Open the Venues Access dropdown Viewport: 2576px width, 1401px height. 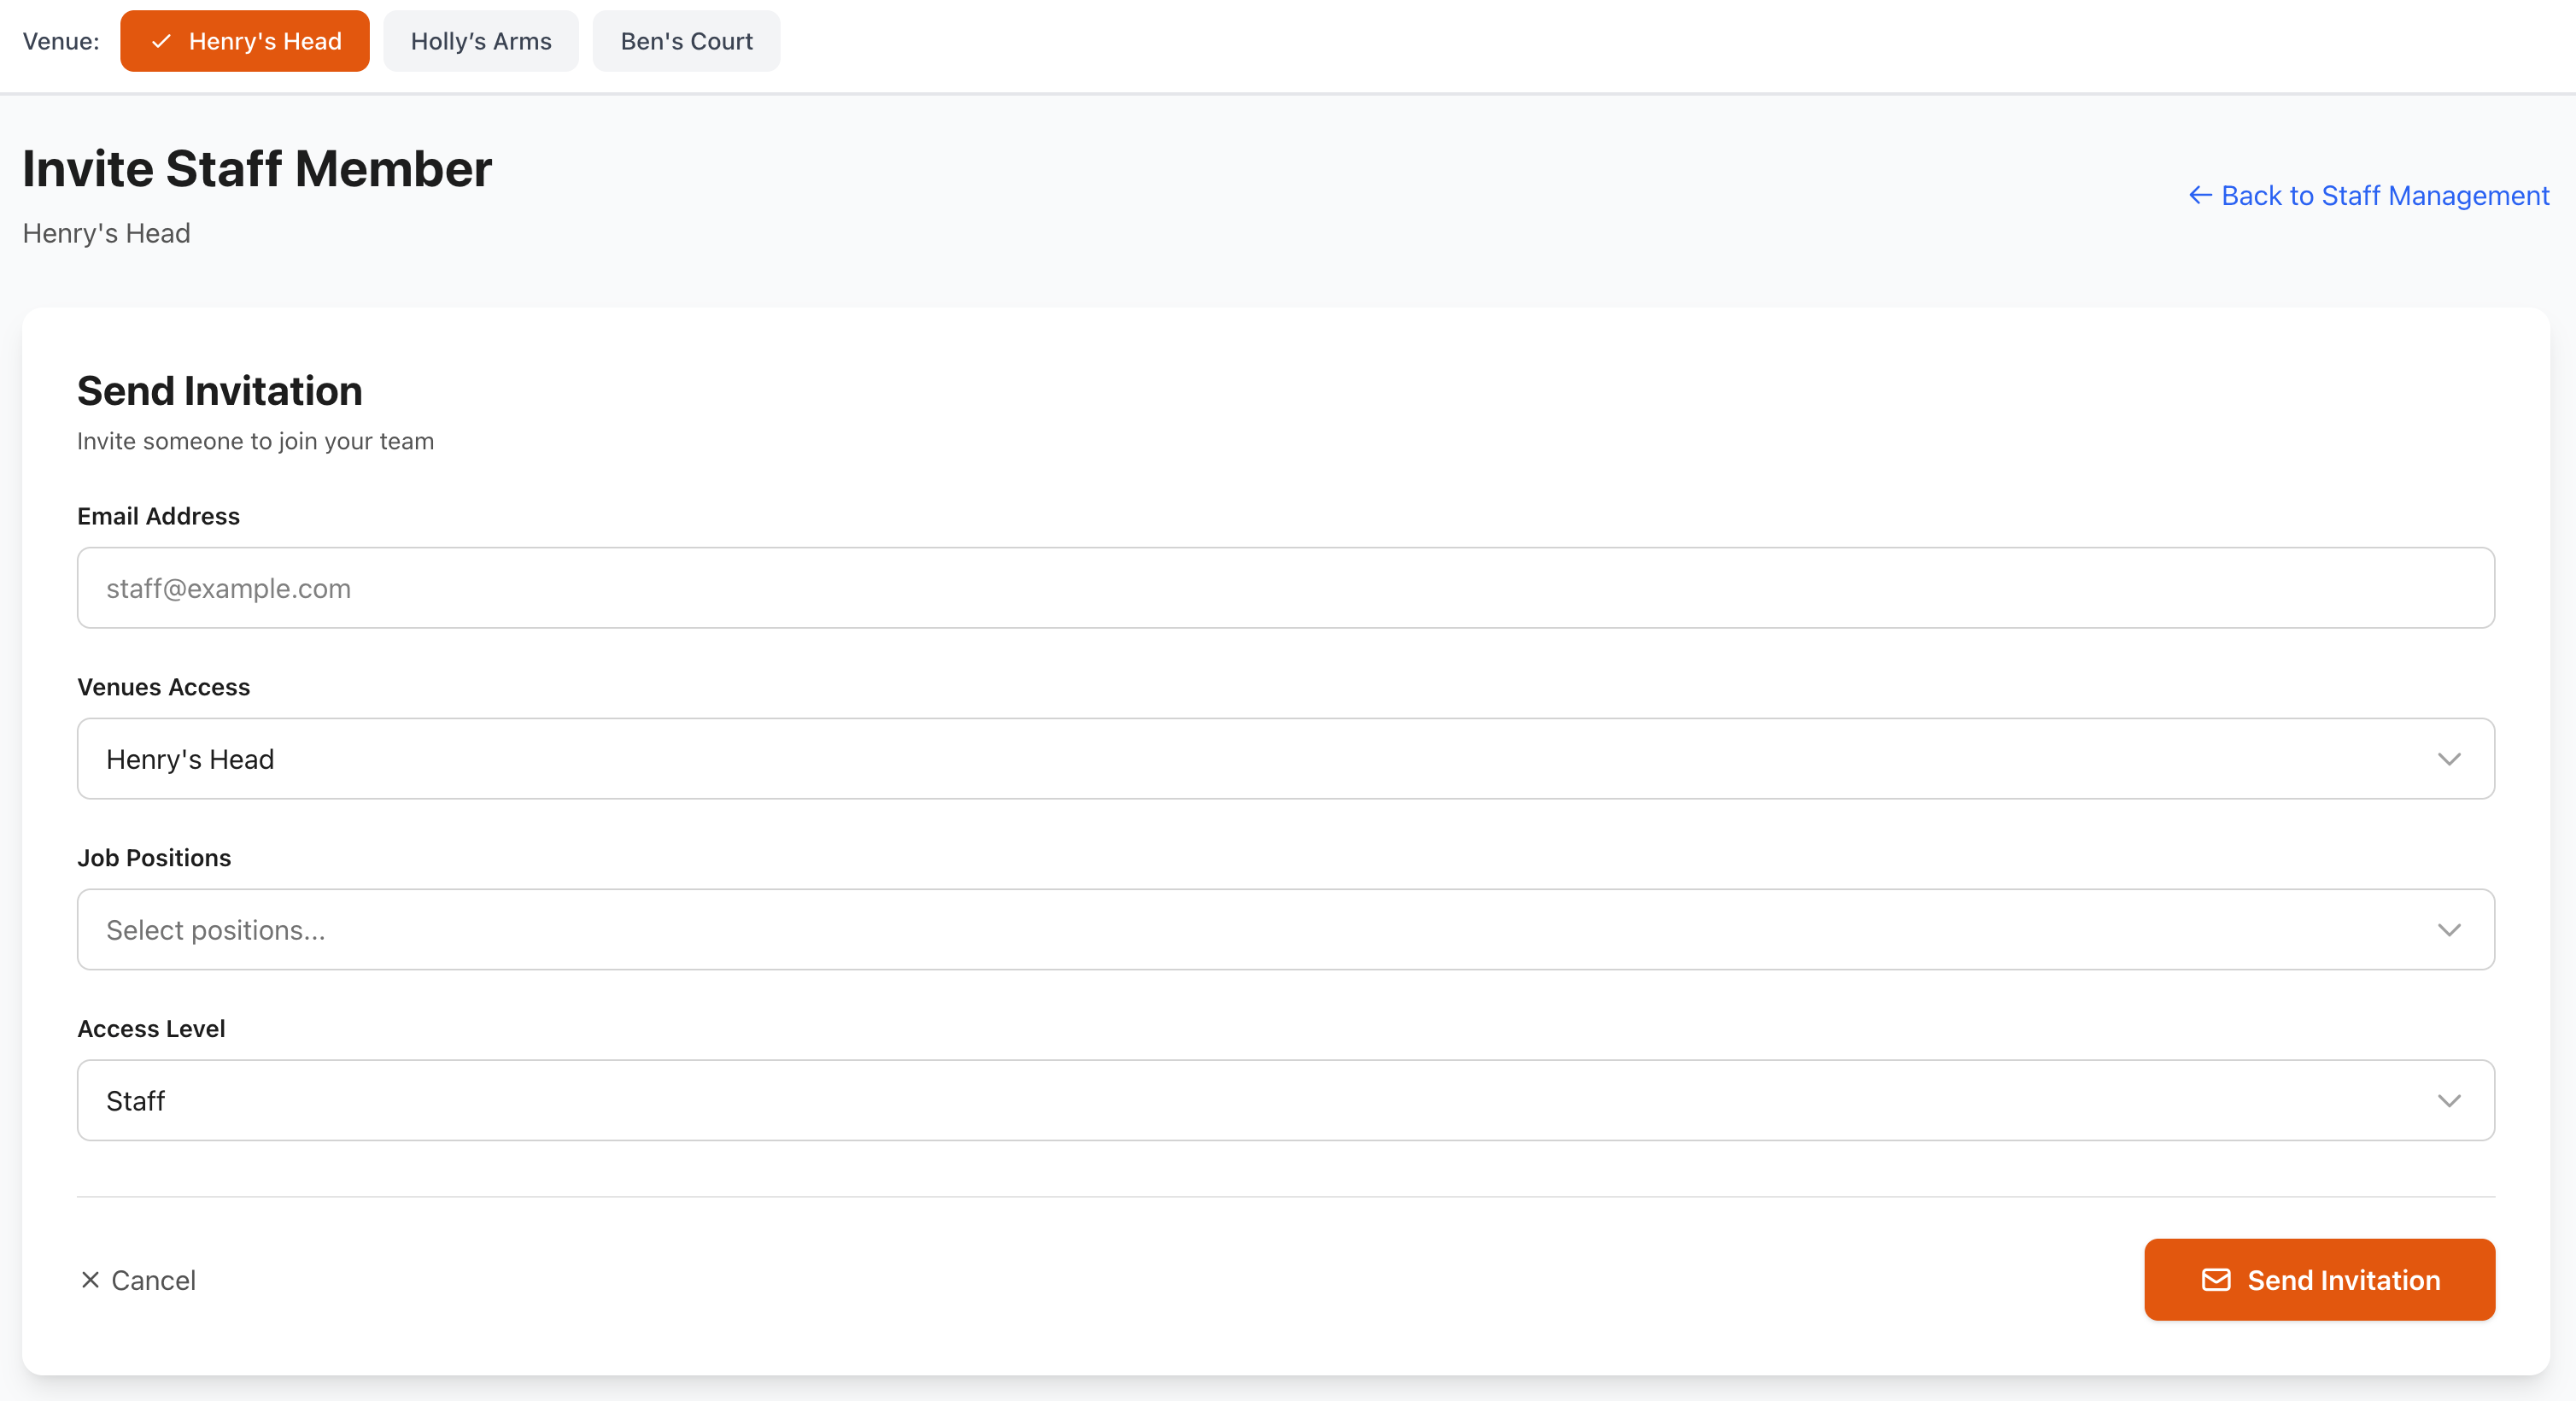[x=1285, y=759]
